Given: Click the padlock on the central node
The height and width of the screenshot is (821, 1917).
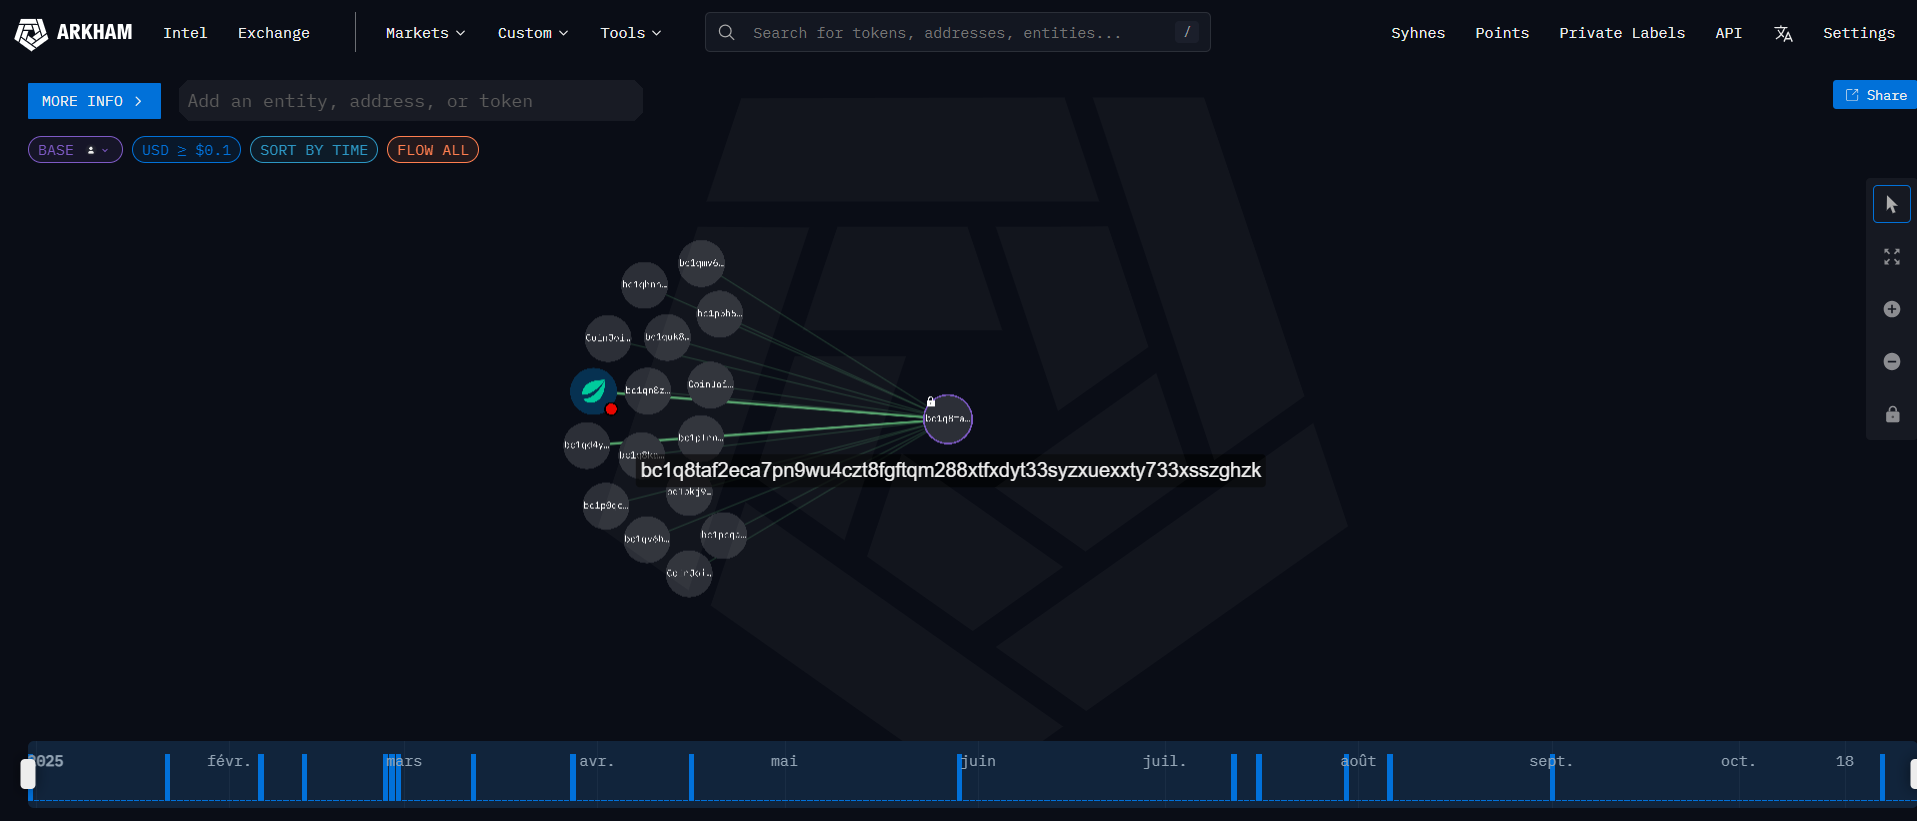Looking at the screenshot, I should (x=931, y=401).
